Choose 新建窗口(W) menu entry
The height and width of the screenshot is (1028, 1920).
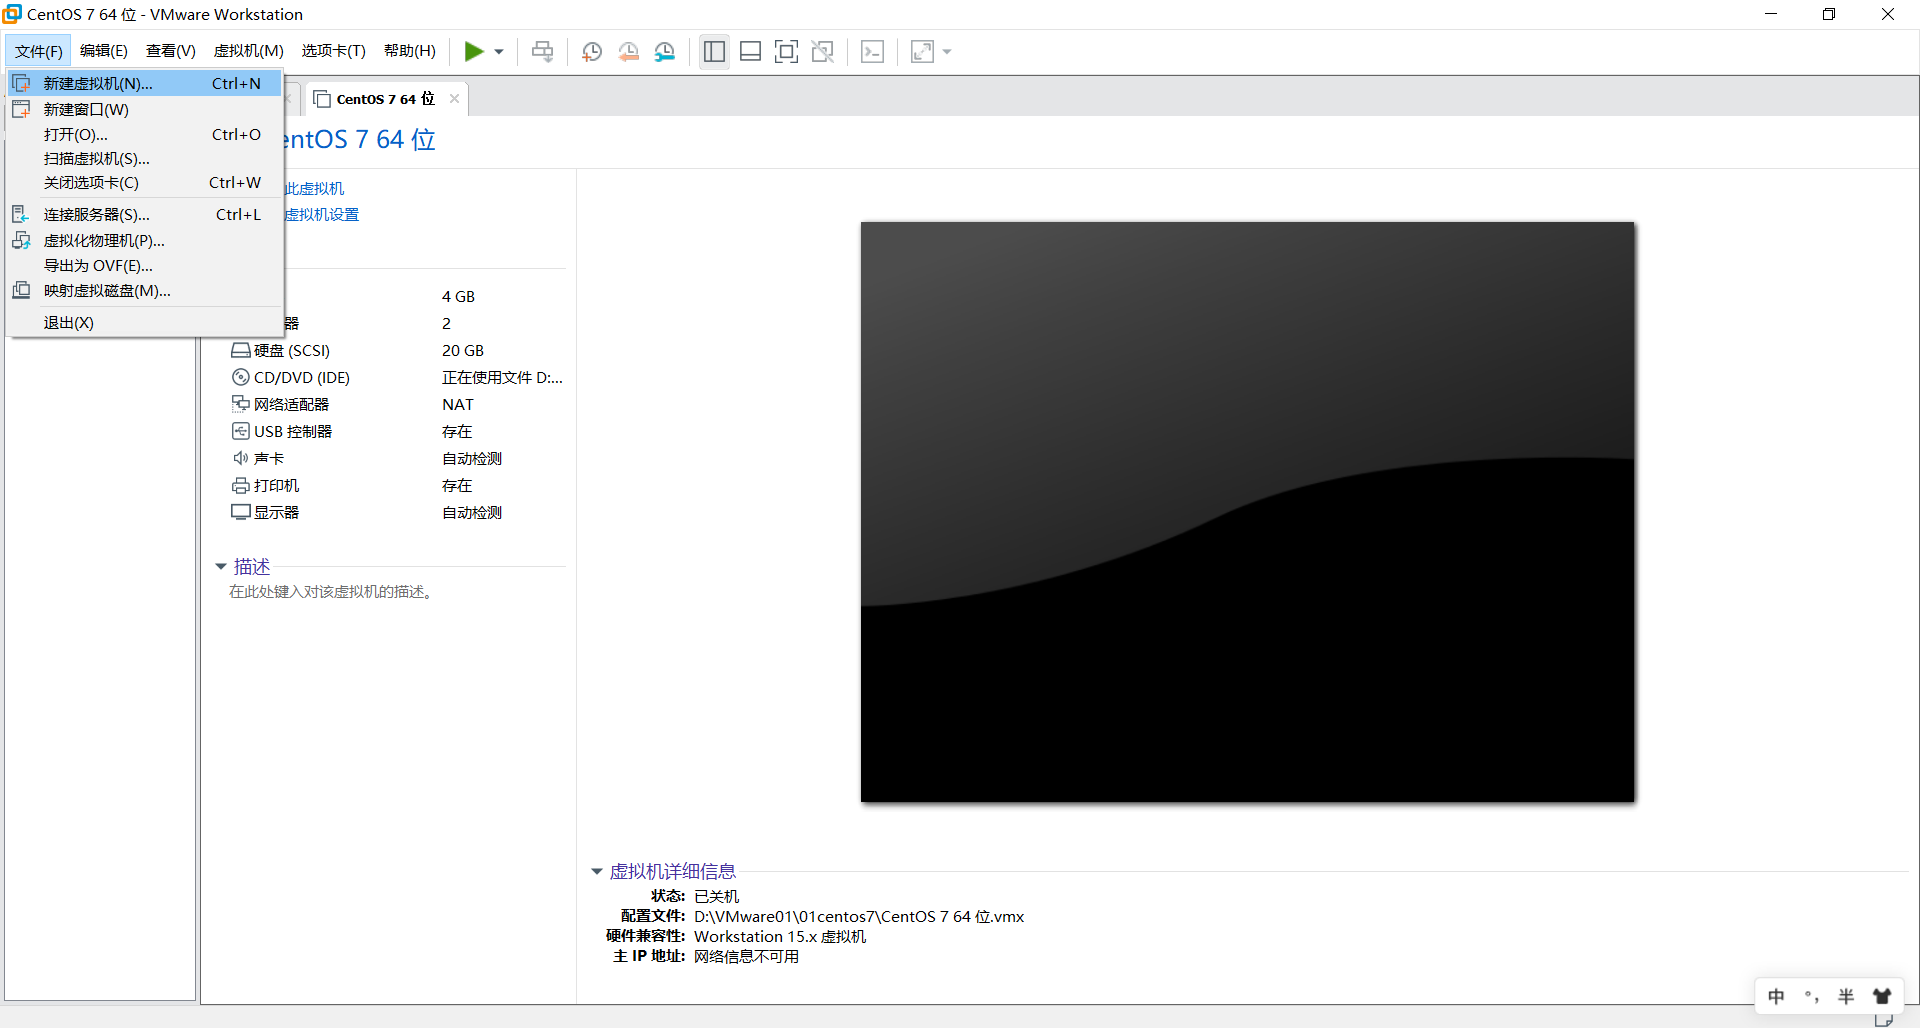tap(145, 109)
